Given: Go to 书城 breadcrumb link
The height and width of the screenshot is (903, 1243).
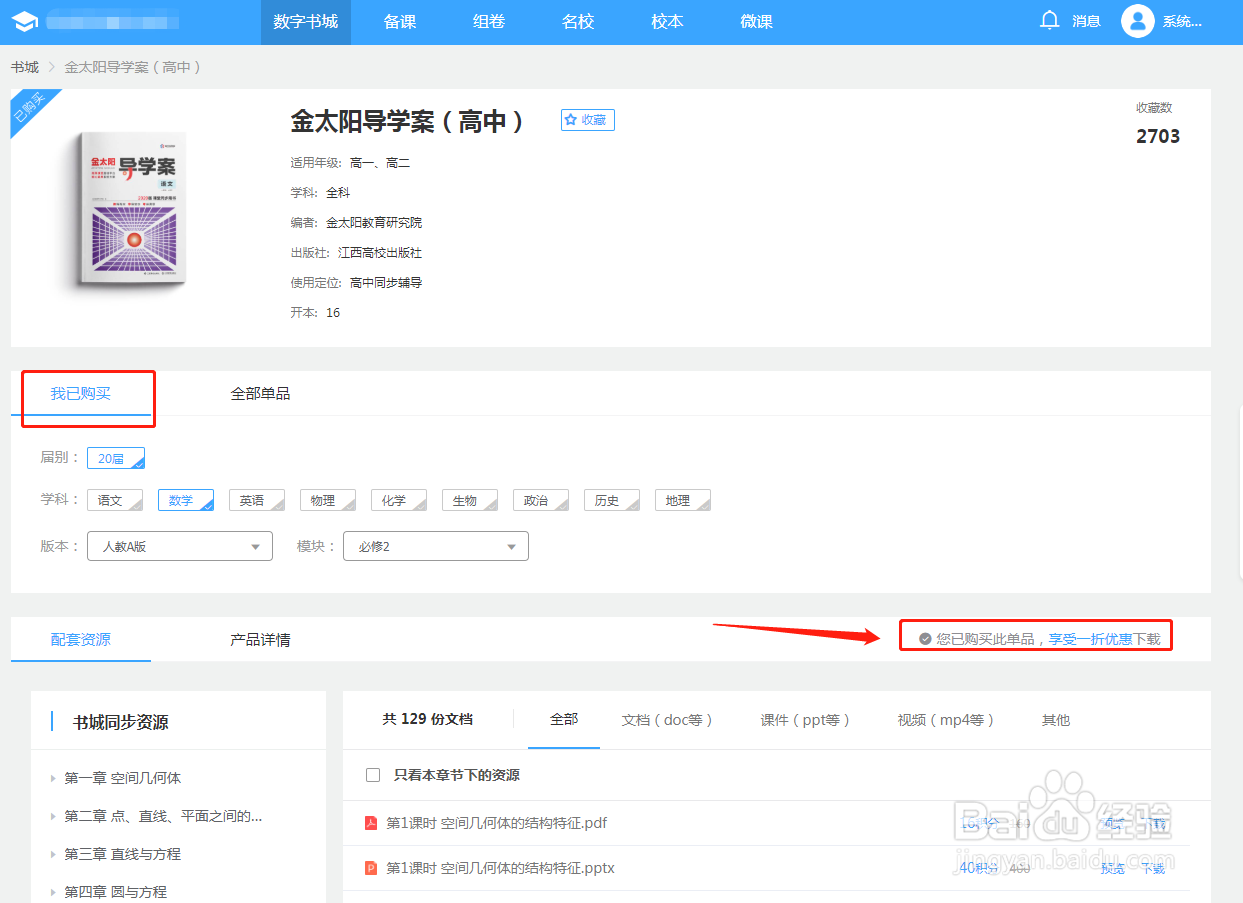Looking at the screenshot, I should [25, 67].
